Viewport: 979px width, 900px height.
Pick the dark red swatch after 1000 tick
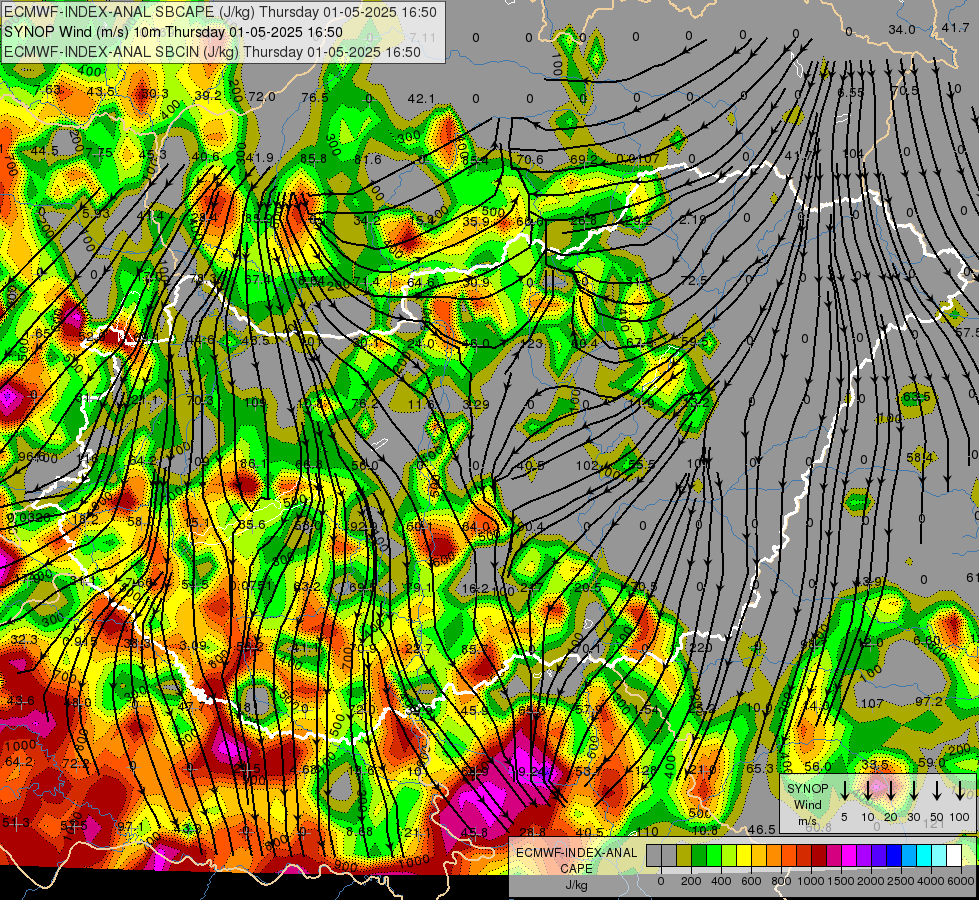click(819, 855)
